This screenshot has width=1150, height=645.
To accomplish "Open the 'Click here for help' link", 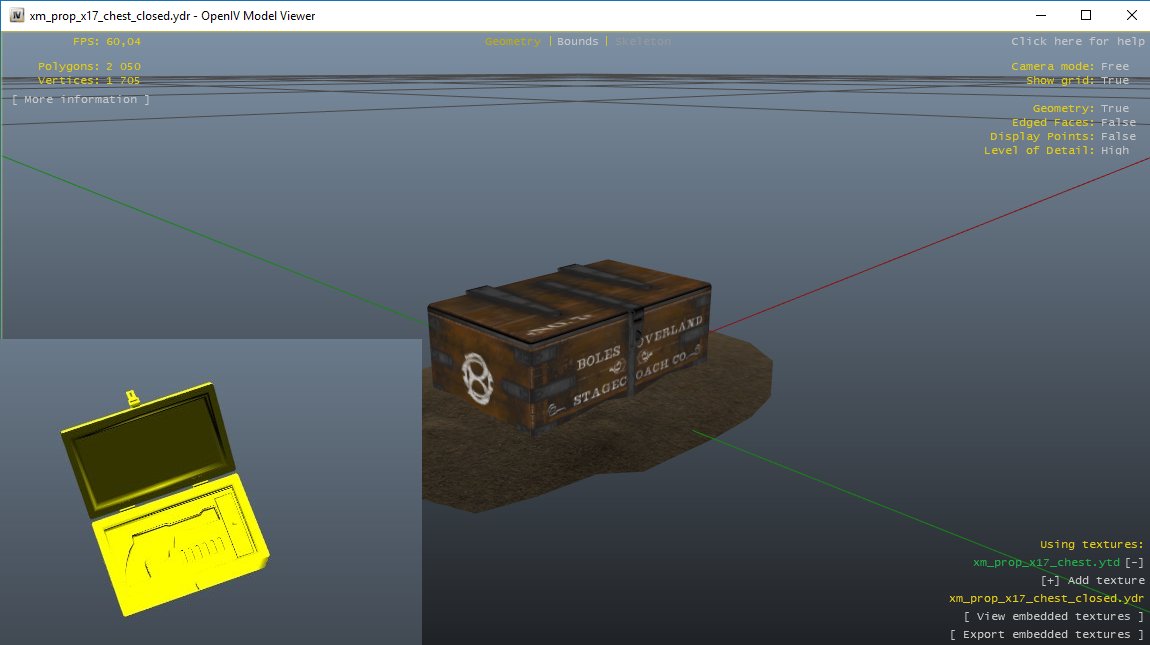I will tap(1077, 42).
